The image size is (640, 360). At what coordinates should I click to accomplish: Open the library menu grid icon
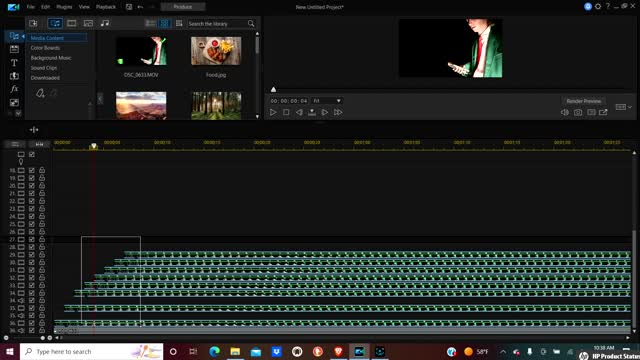[x=179, y=23]
